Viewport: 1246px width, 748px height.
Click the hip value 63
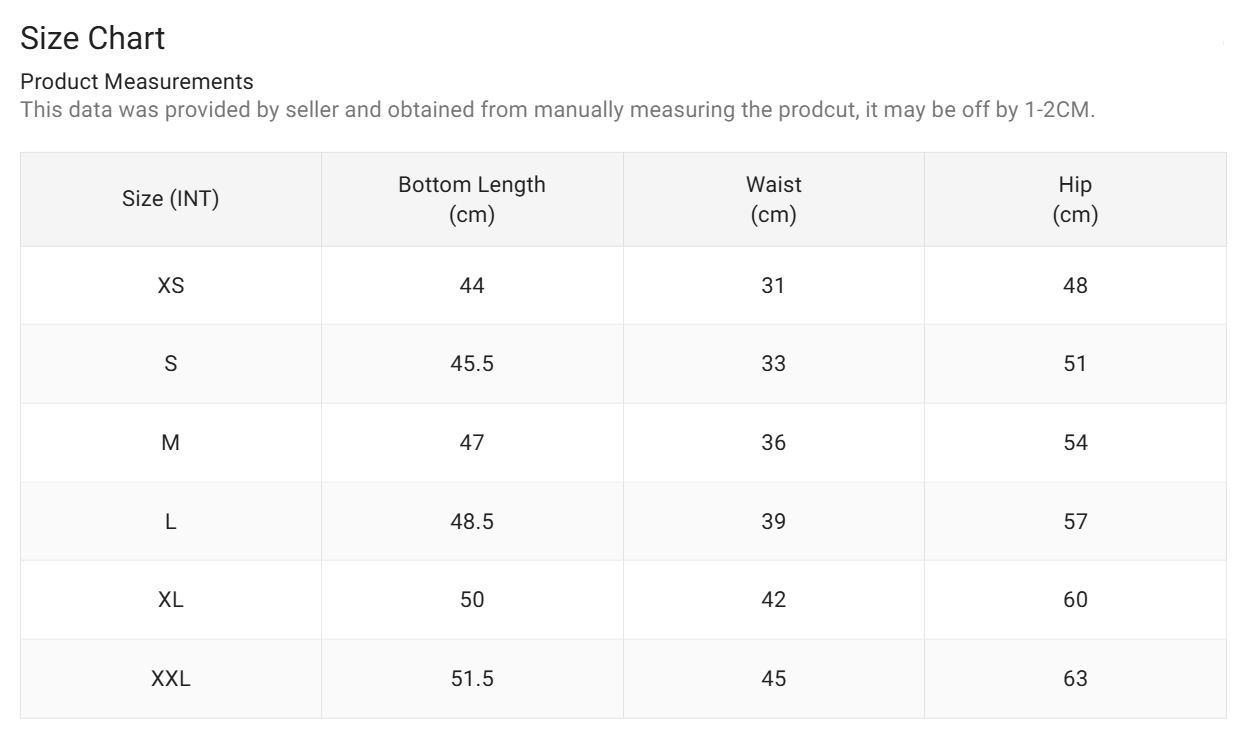pos(1075,679)
